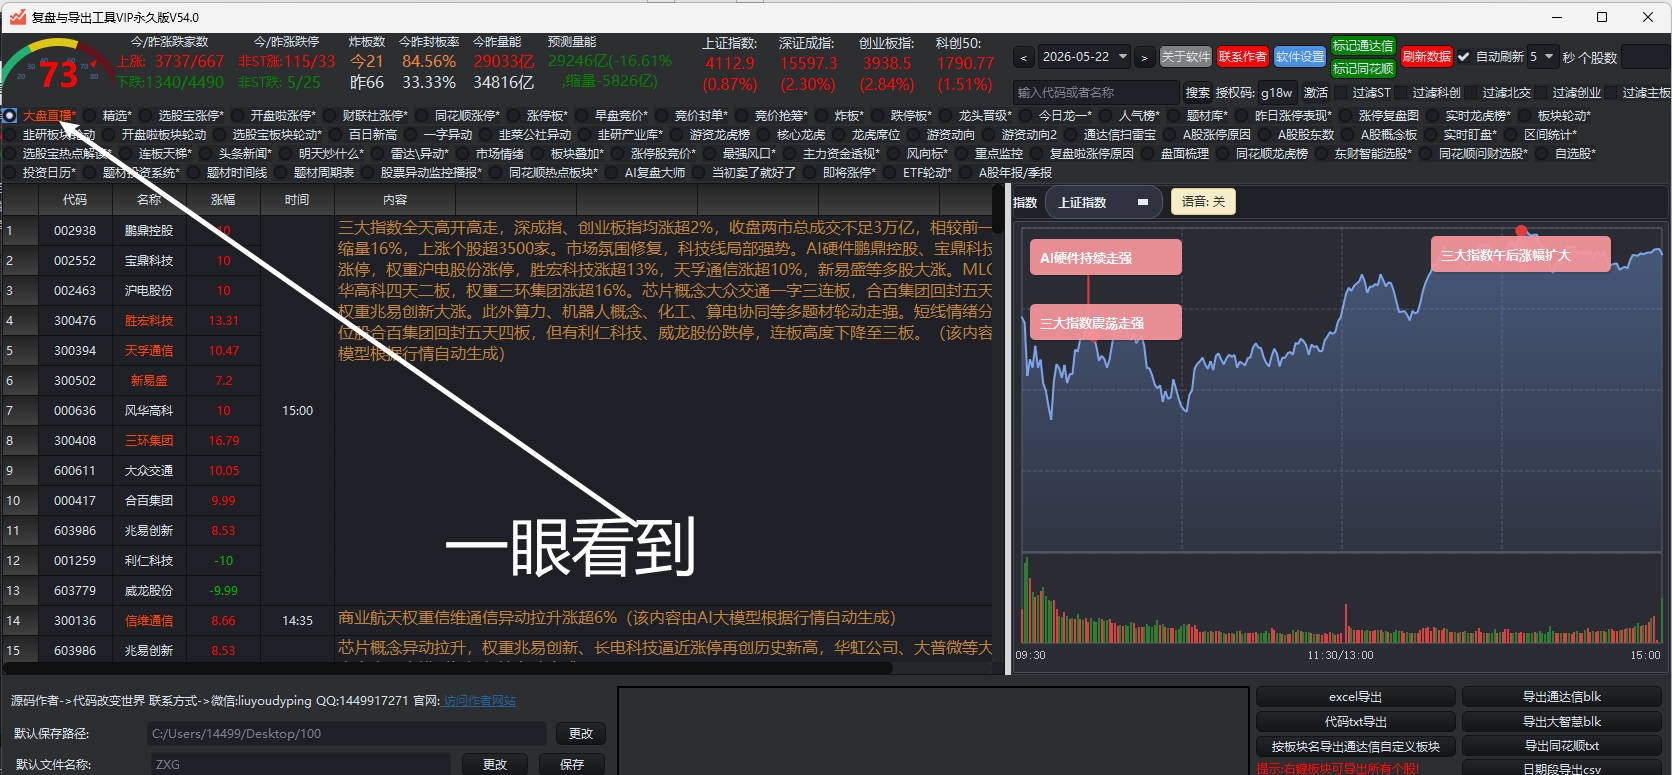Click the 输入代码或者名称 search field

tap(1096, 92)
